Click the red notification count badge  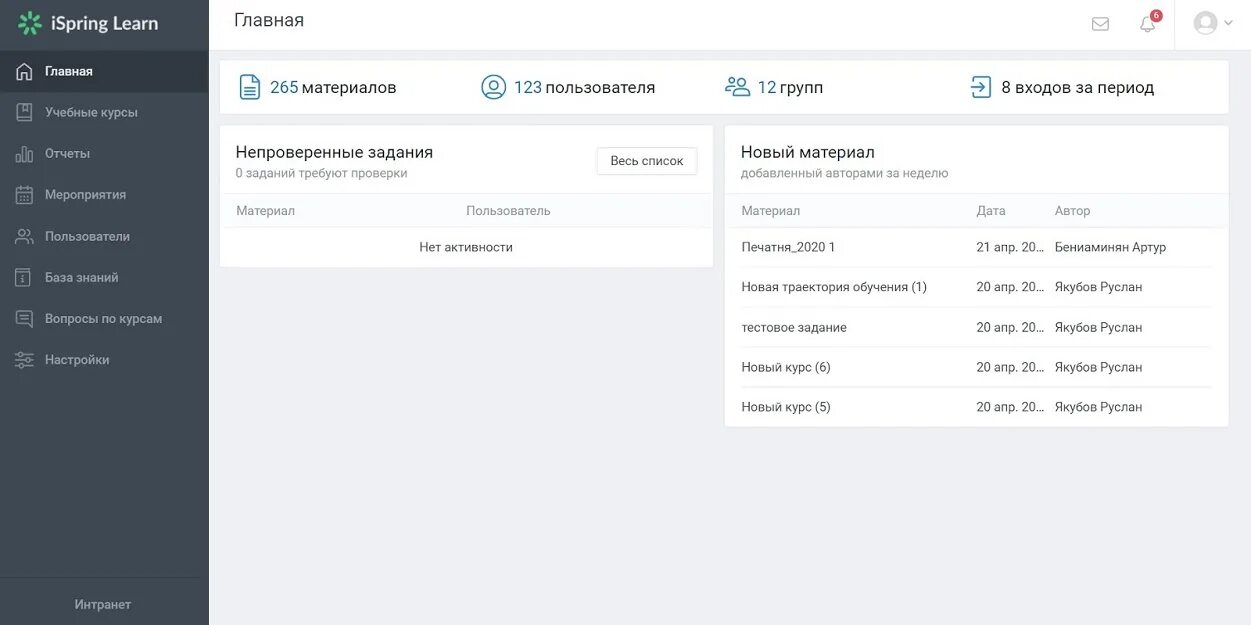pos(1156,16)
